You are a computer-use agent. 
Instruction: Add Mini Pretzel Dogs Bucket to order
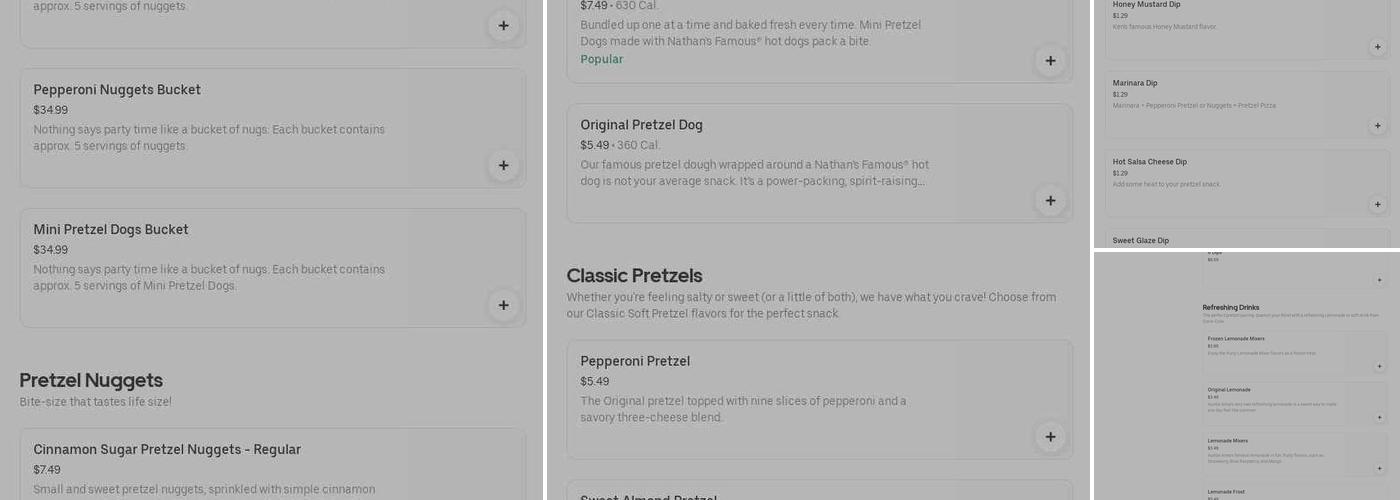point(503,306)
